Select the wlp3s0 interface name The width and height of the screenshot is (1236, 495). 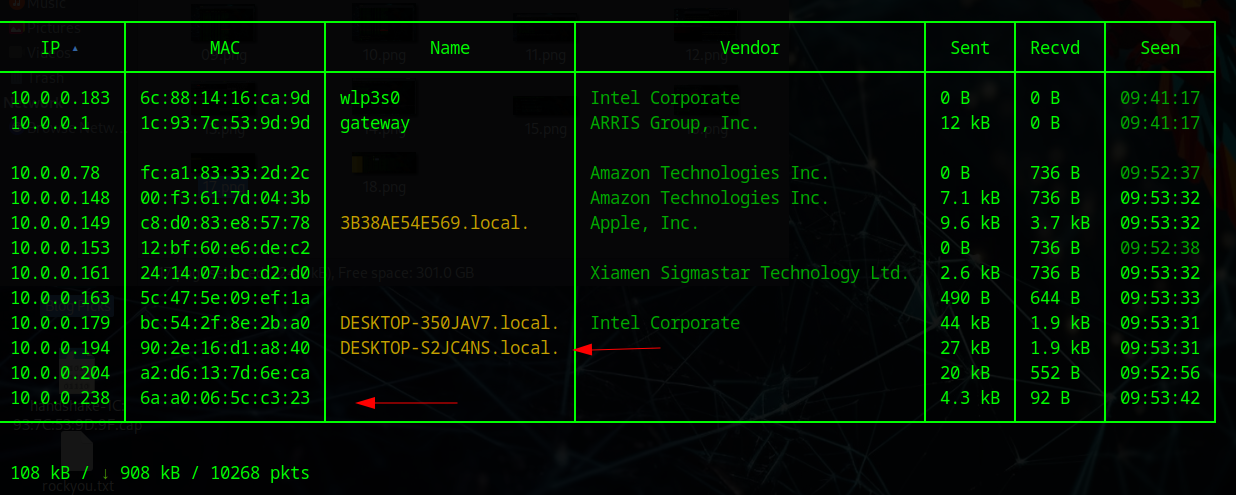coord(370,98)
